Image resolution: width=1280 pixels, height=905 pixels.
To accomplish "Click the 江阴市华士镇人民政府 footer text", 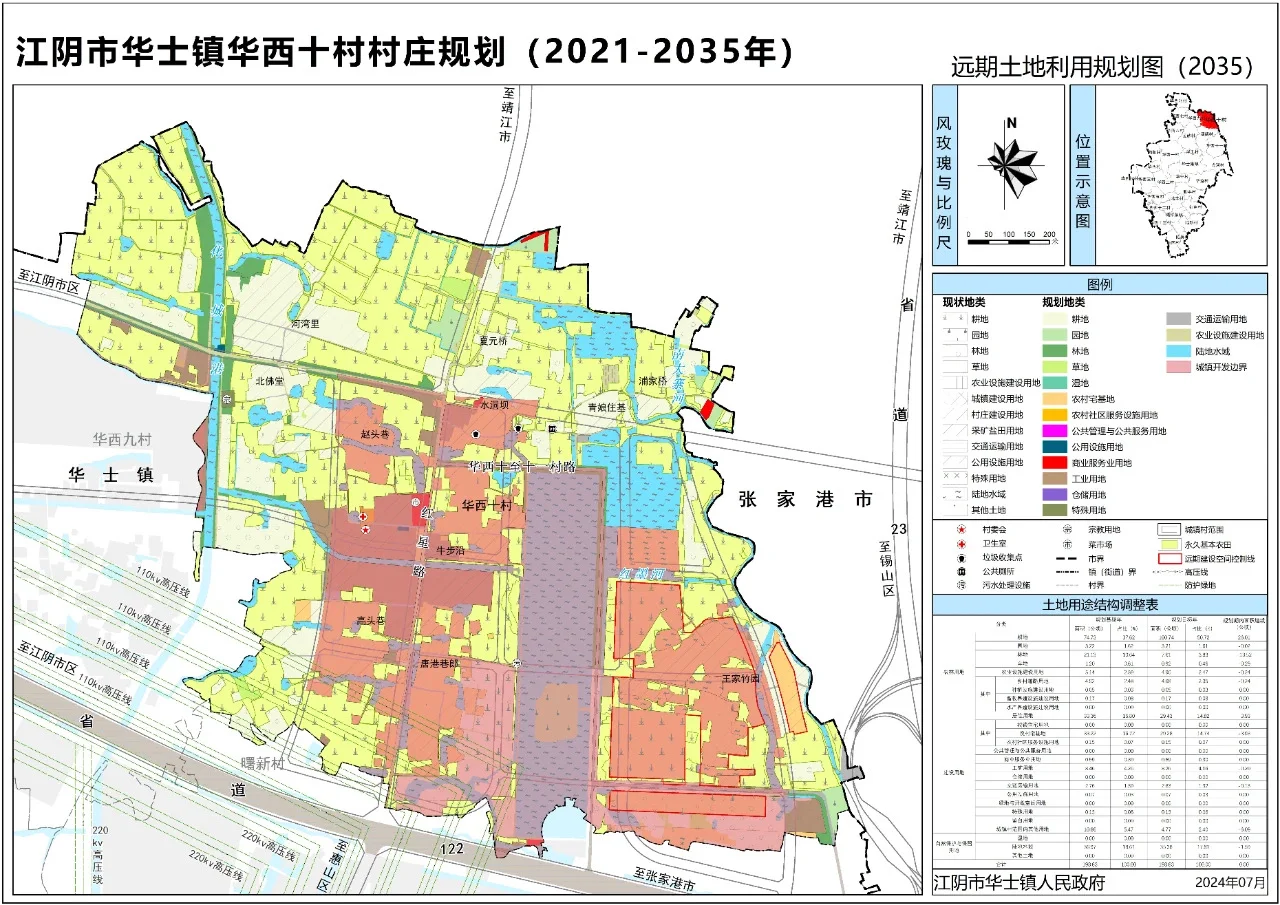I will click(x=1018, y=884).
